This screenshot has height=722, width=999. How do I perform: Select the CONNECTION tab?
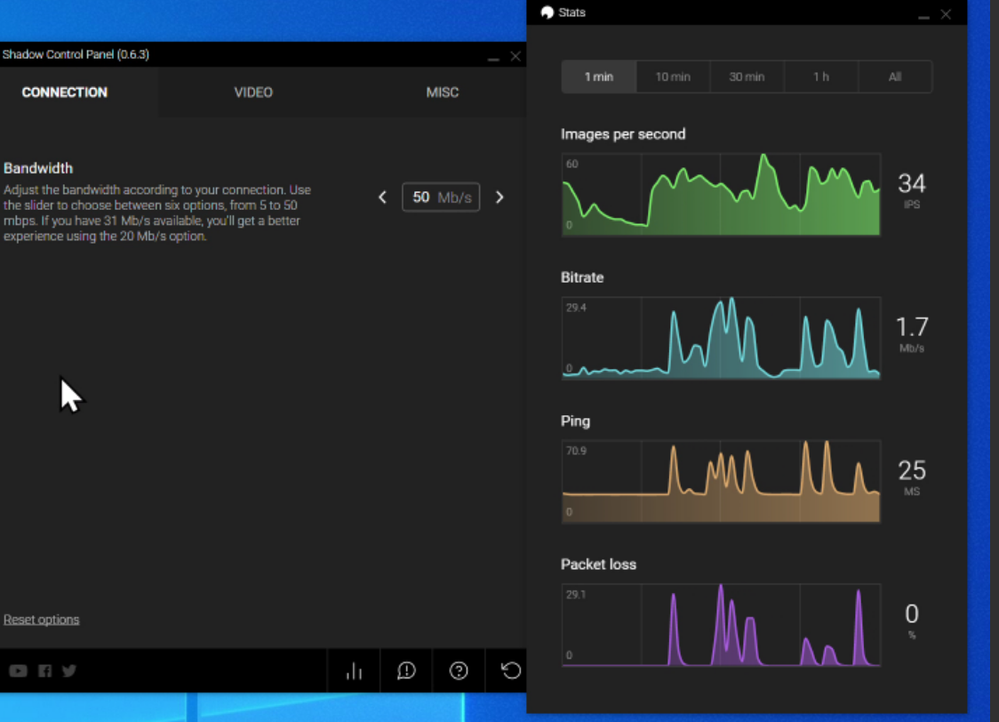[x=65, y=92]
